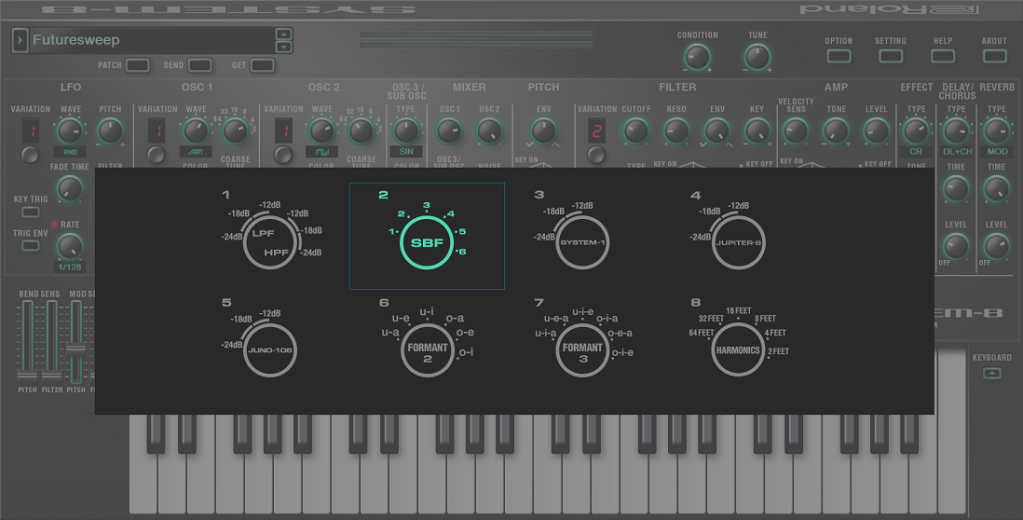Open the OPTION menu
The image size is (1023, 520).
tap(838, 56)
